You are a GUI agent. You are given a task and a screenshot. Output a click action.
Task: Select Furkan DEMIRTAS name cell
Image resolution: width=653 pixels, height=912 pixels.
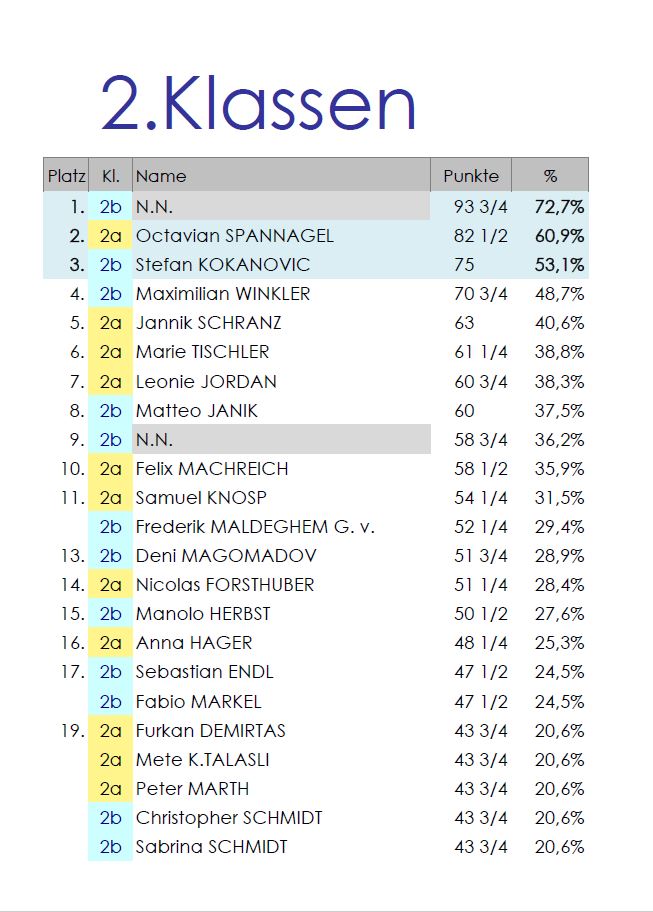point(210,731)
